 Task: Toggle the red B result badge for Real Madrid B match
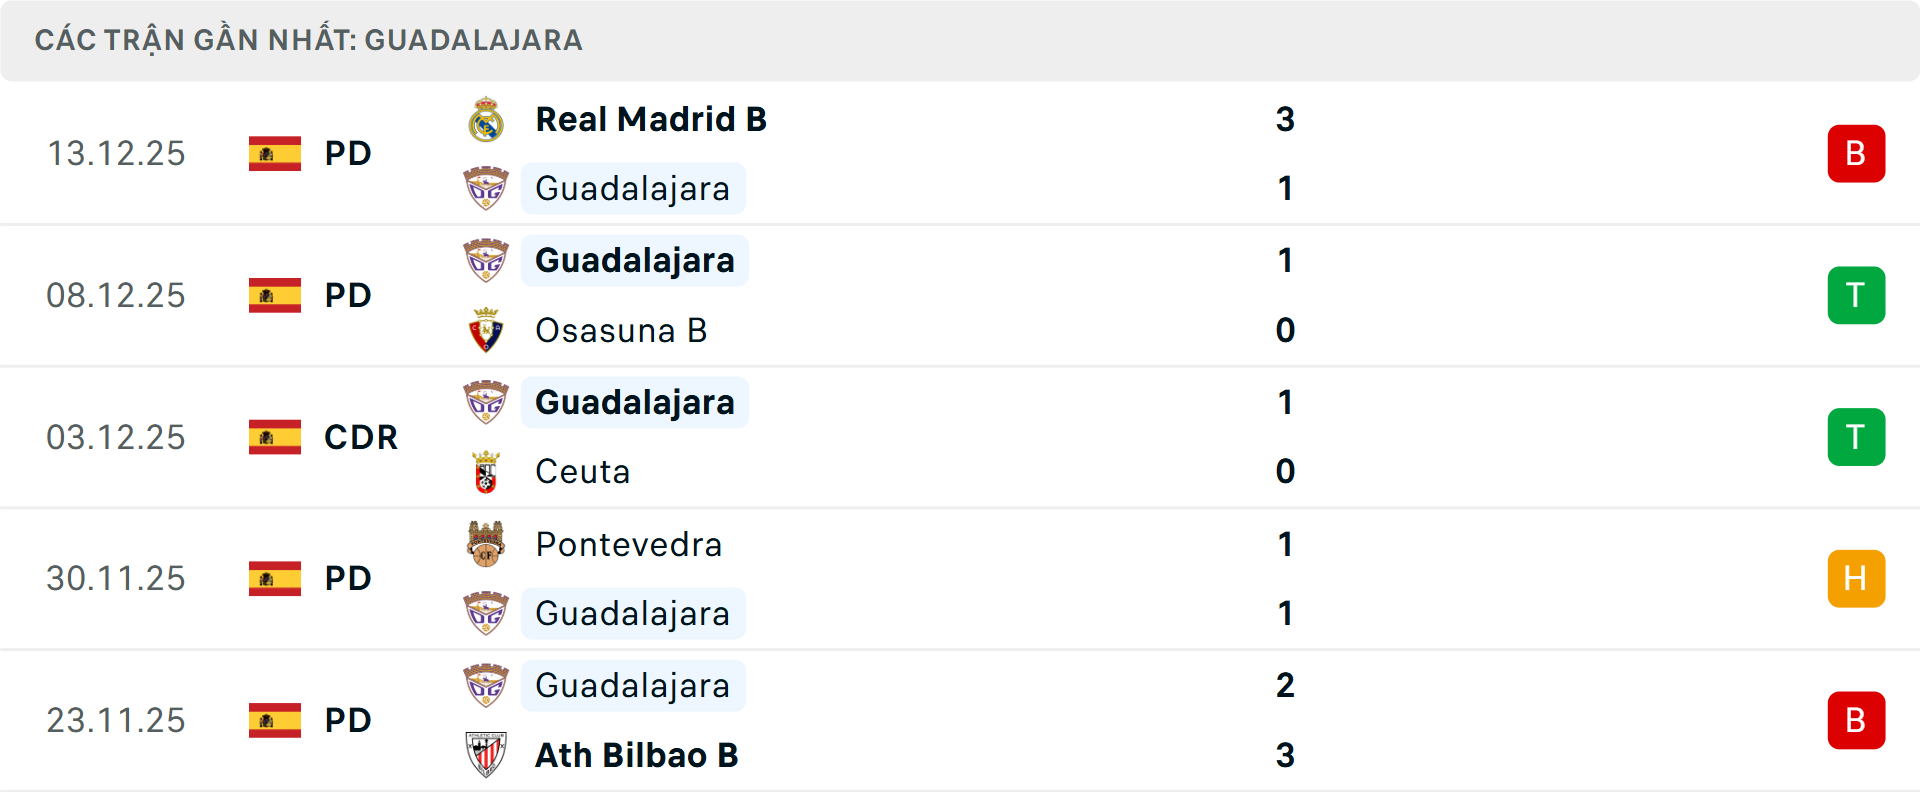pyautogui.click(x=1857, y=153)
